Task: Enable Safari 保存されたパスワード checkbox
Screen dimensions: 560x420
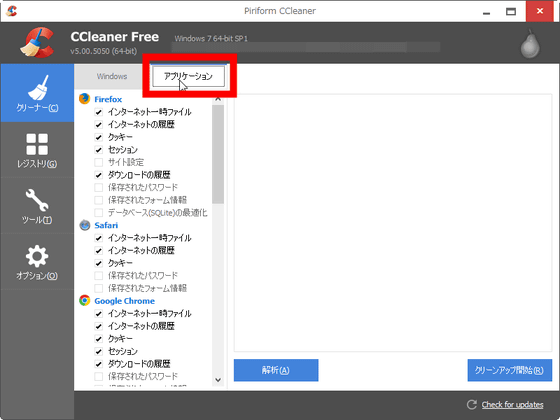Action: [99, 276]
